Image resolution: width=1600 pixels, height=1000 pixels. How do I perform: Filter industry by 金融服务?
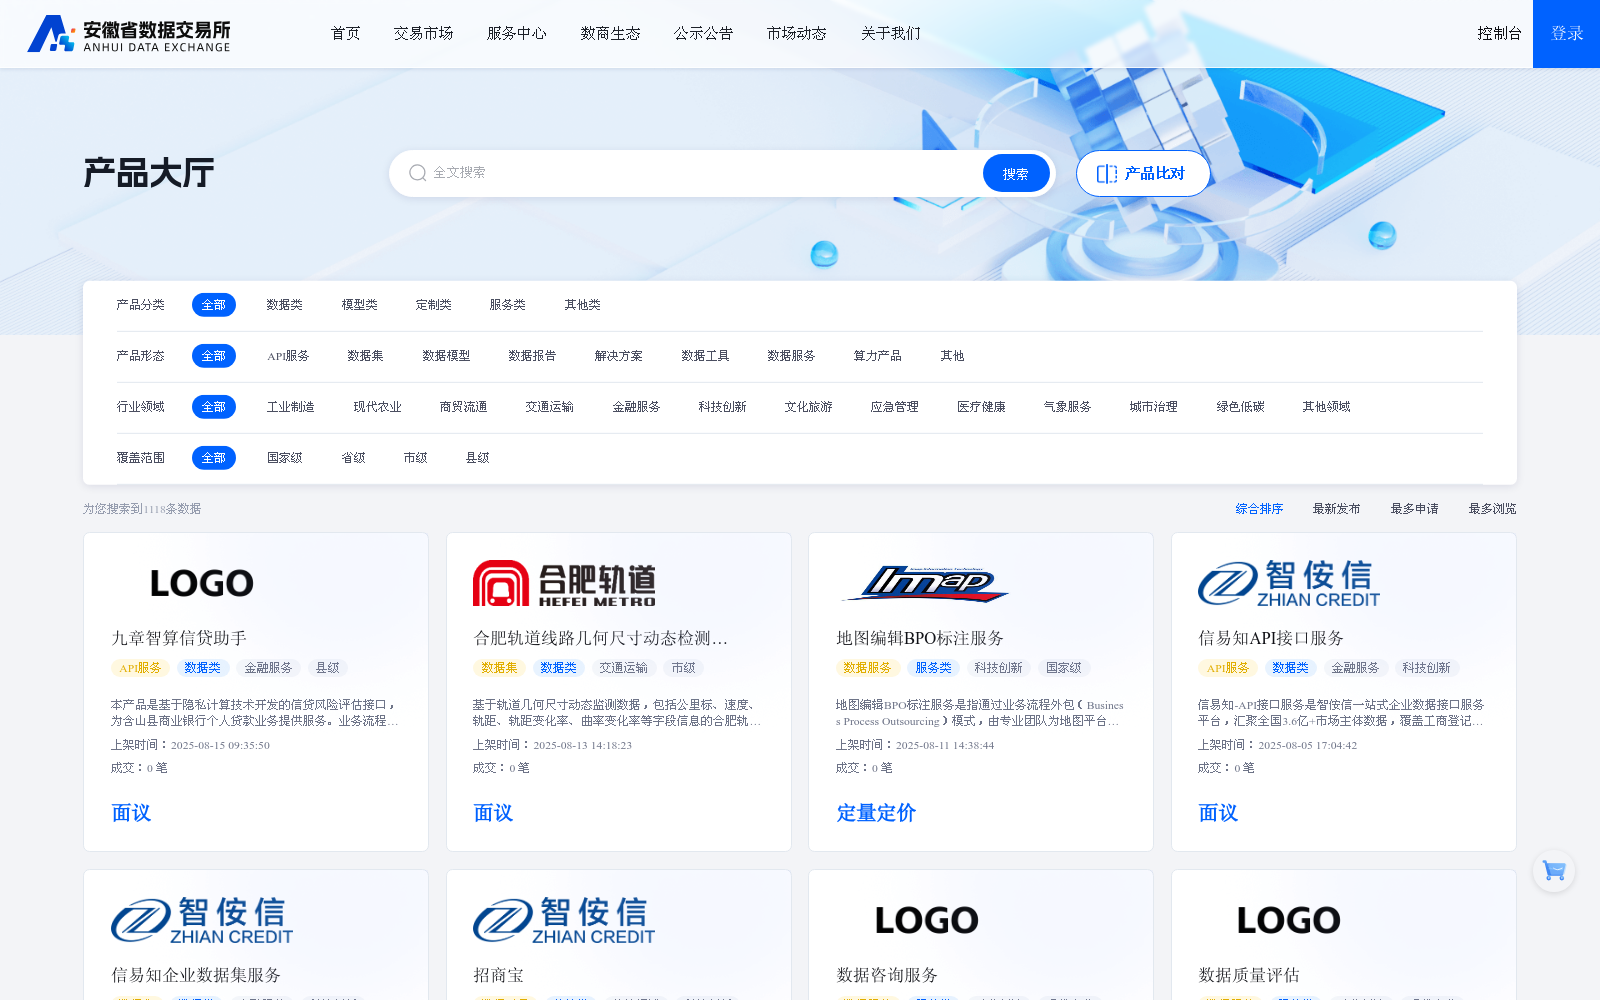637,407
